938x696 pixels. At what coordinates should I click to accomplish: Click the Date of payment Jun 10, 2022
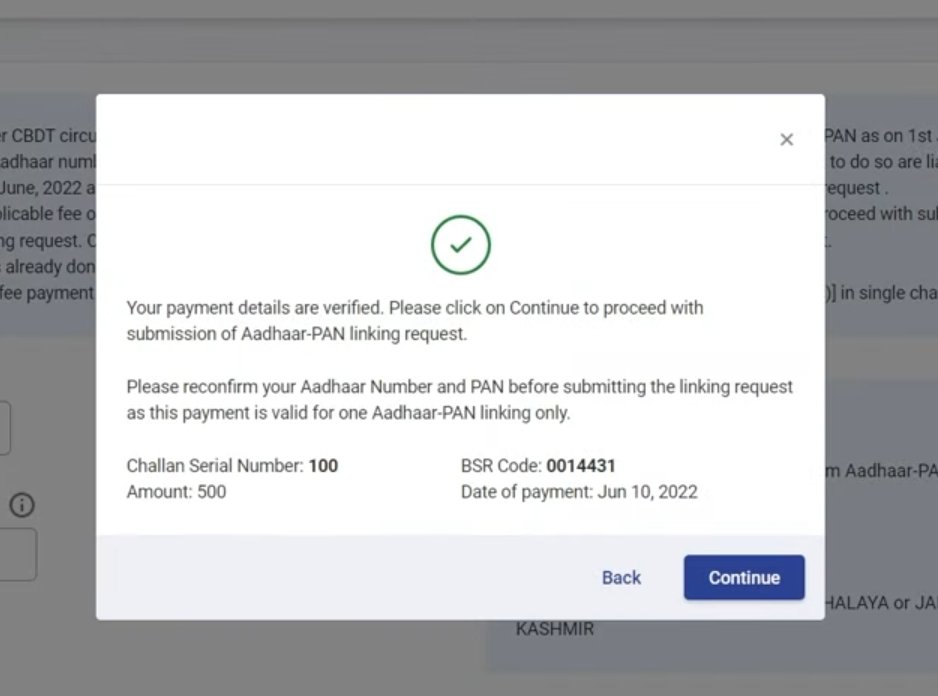[x=647, y=492]
